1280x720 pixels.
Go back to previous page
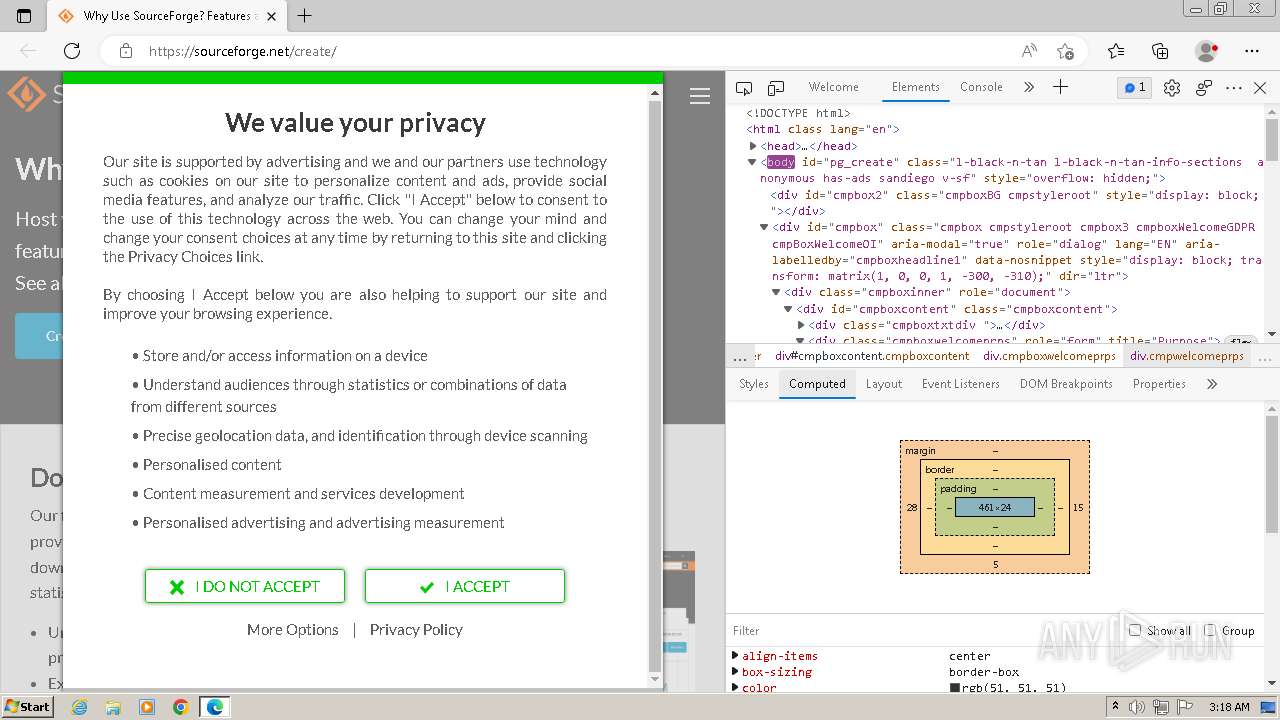28,51
